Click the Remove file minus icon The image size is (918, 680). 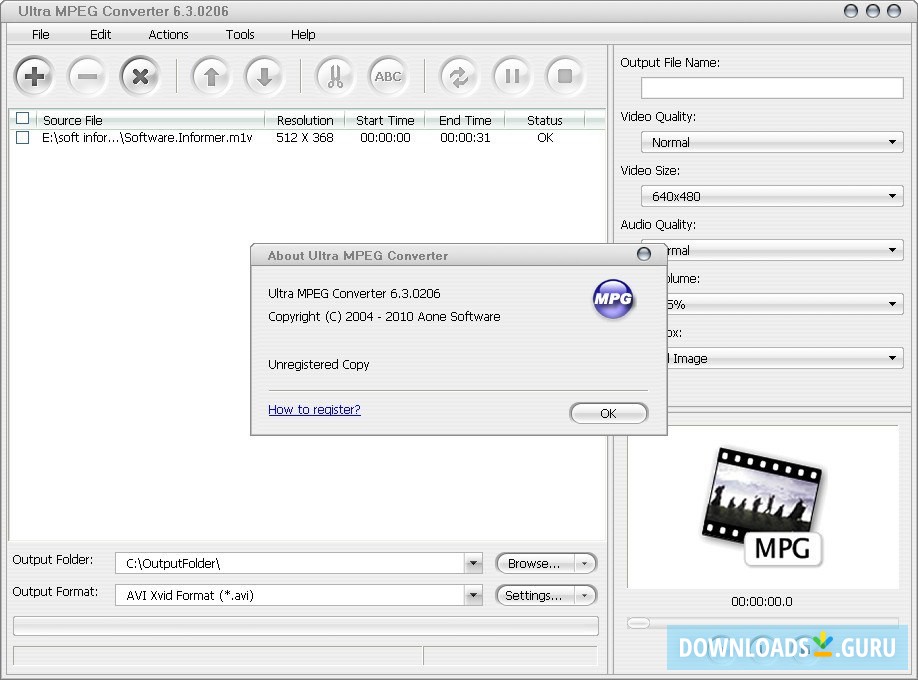(x=87, y=76)
